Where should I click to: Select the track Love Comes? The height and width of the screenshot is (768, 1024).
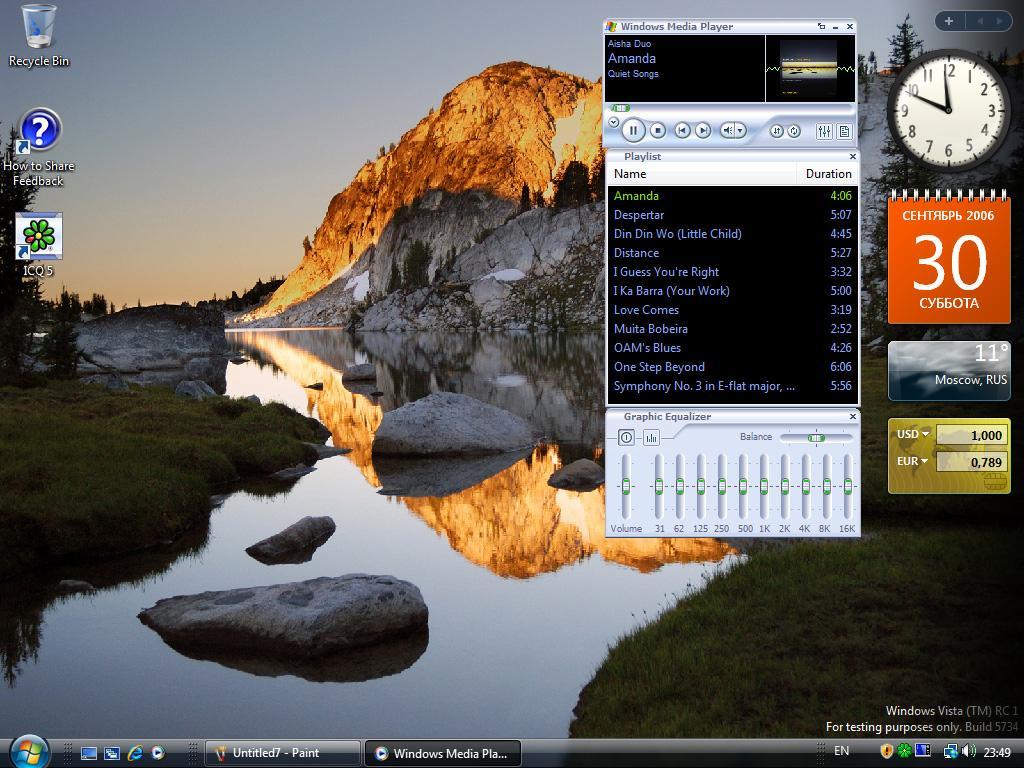click(732, 310)
